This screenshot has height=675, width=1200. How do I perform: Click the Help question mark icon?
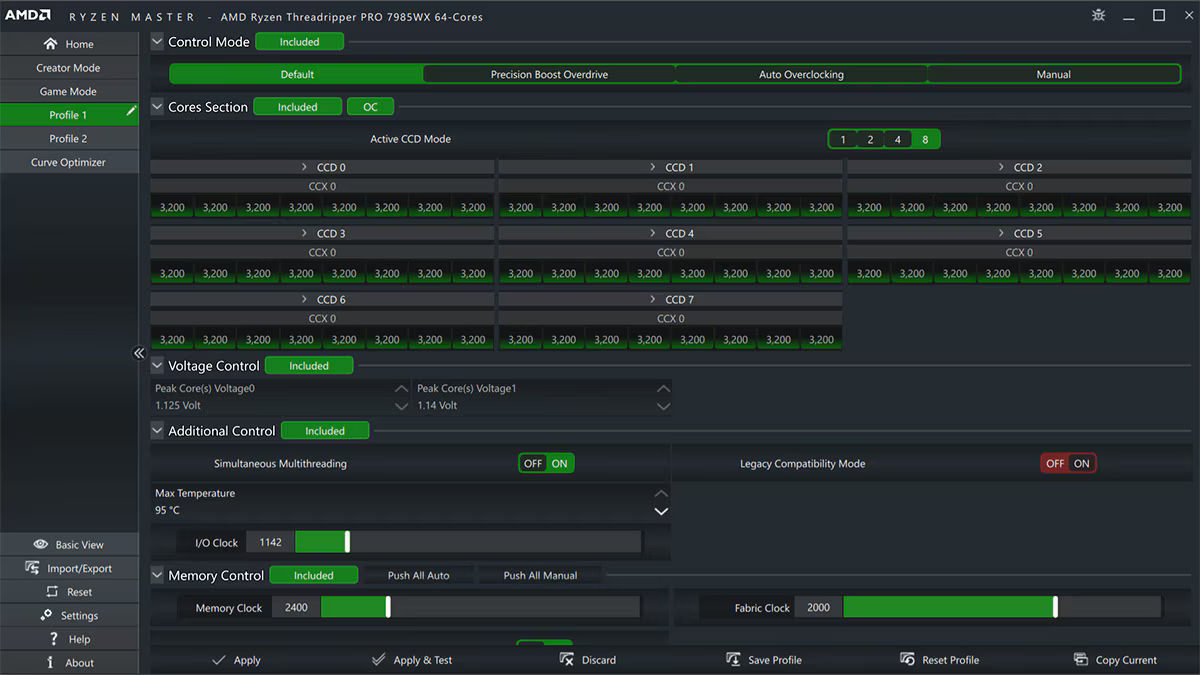pyautogui.click(x=54, y=639)
